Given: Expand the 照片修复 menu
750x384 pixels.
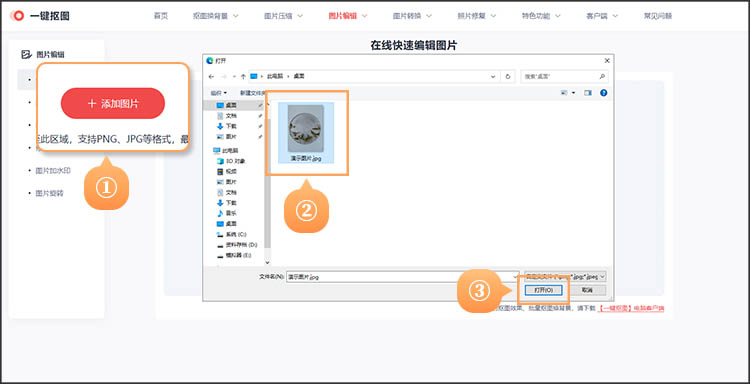Looking at the screenshot, I should (477, 16).
